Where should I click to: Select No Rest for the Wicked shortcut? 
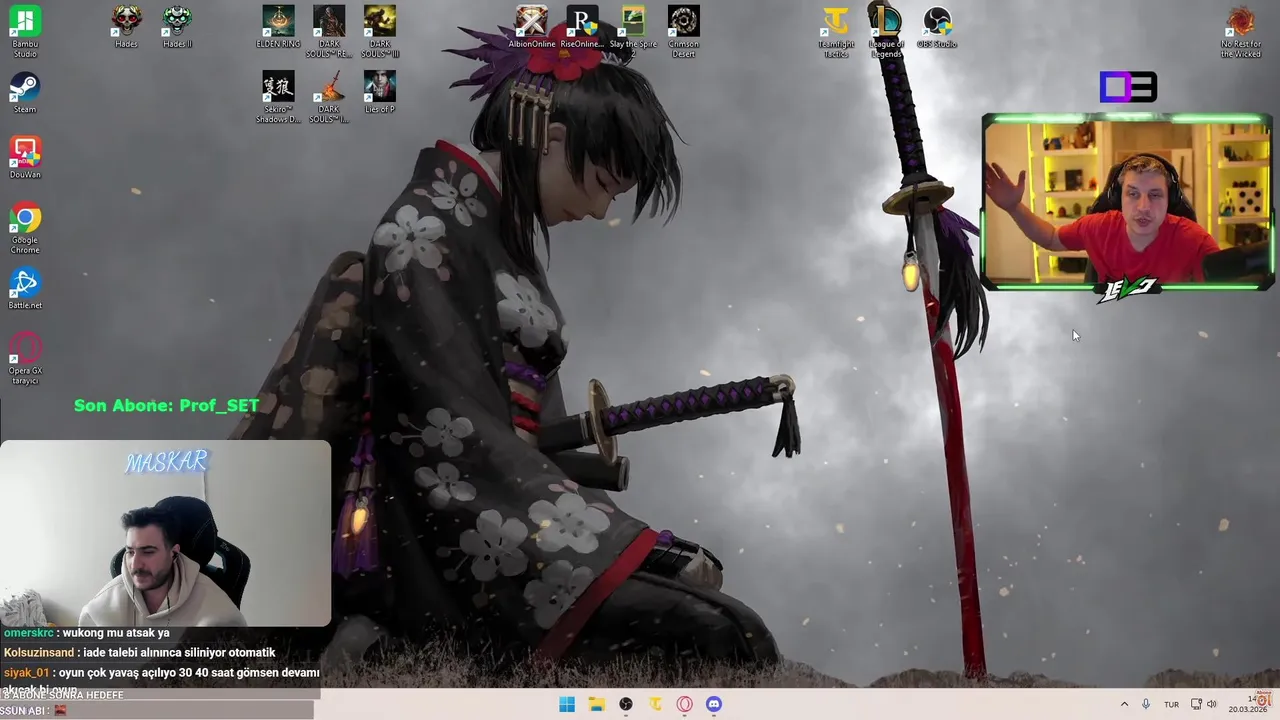click(x=1241, y=31)
